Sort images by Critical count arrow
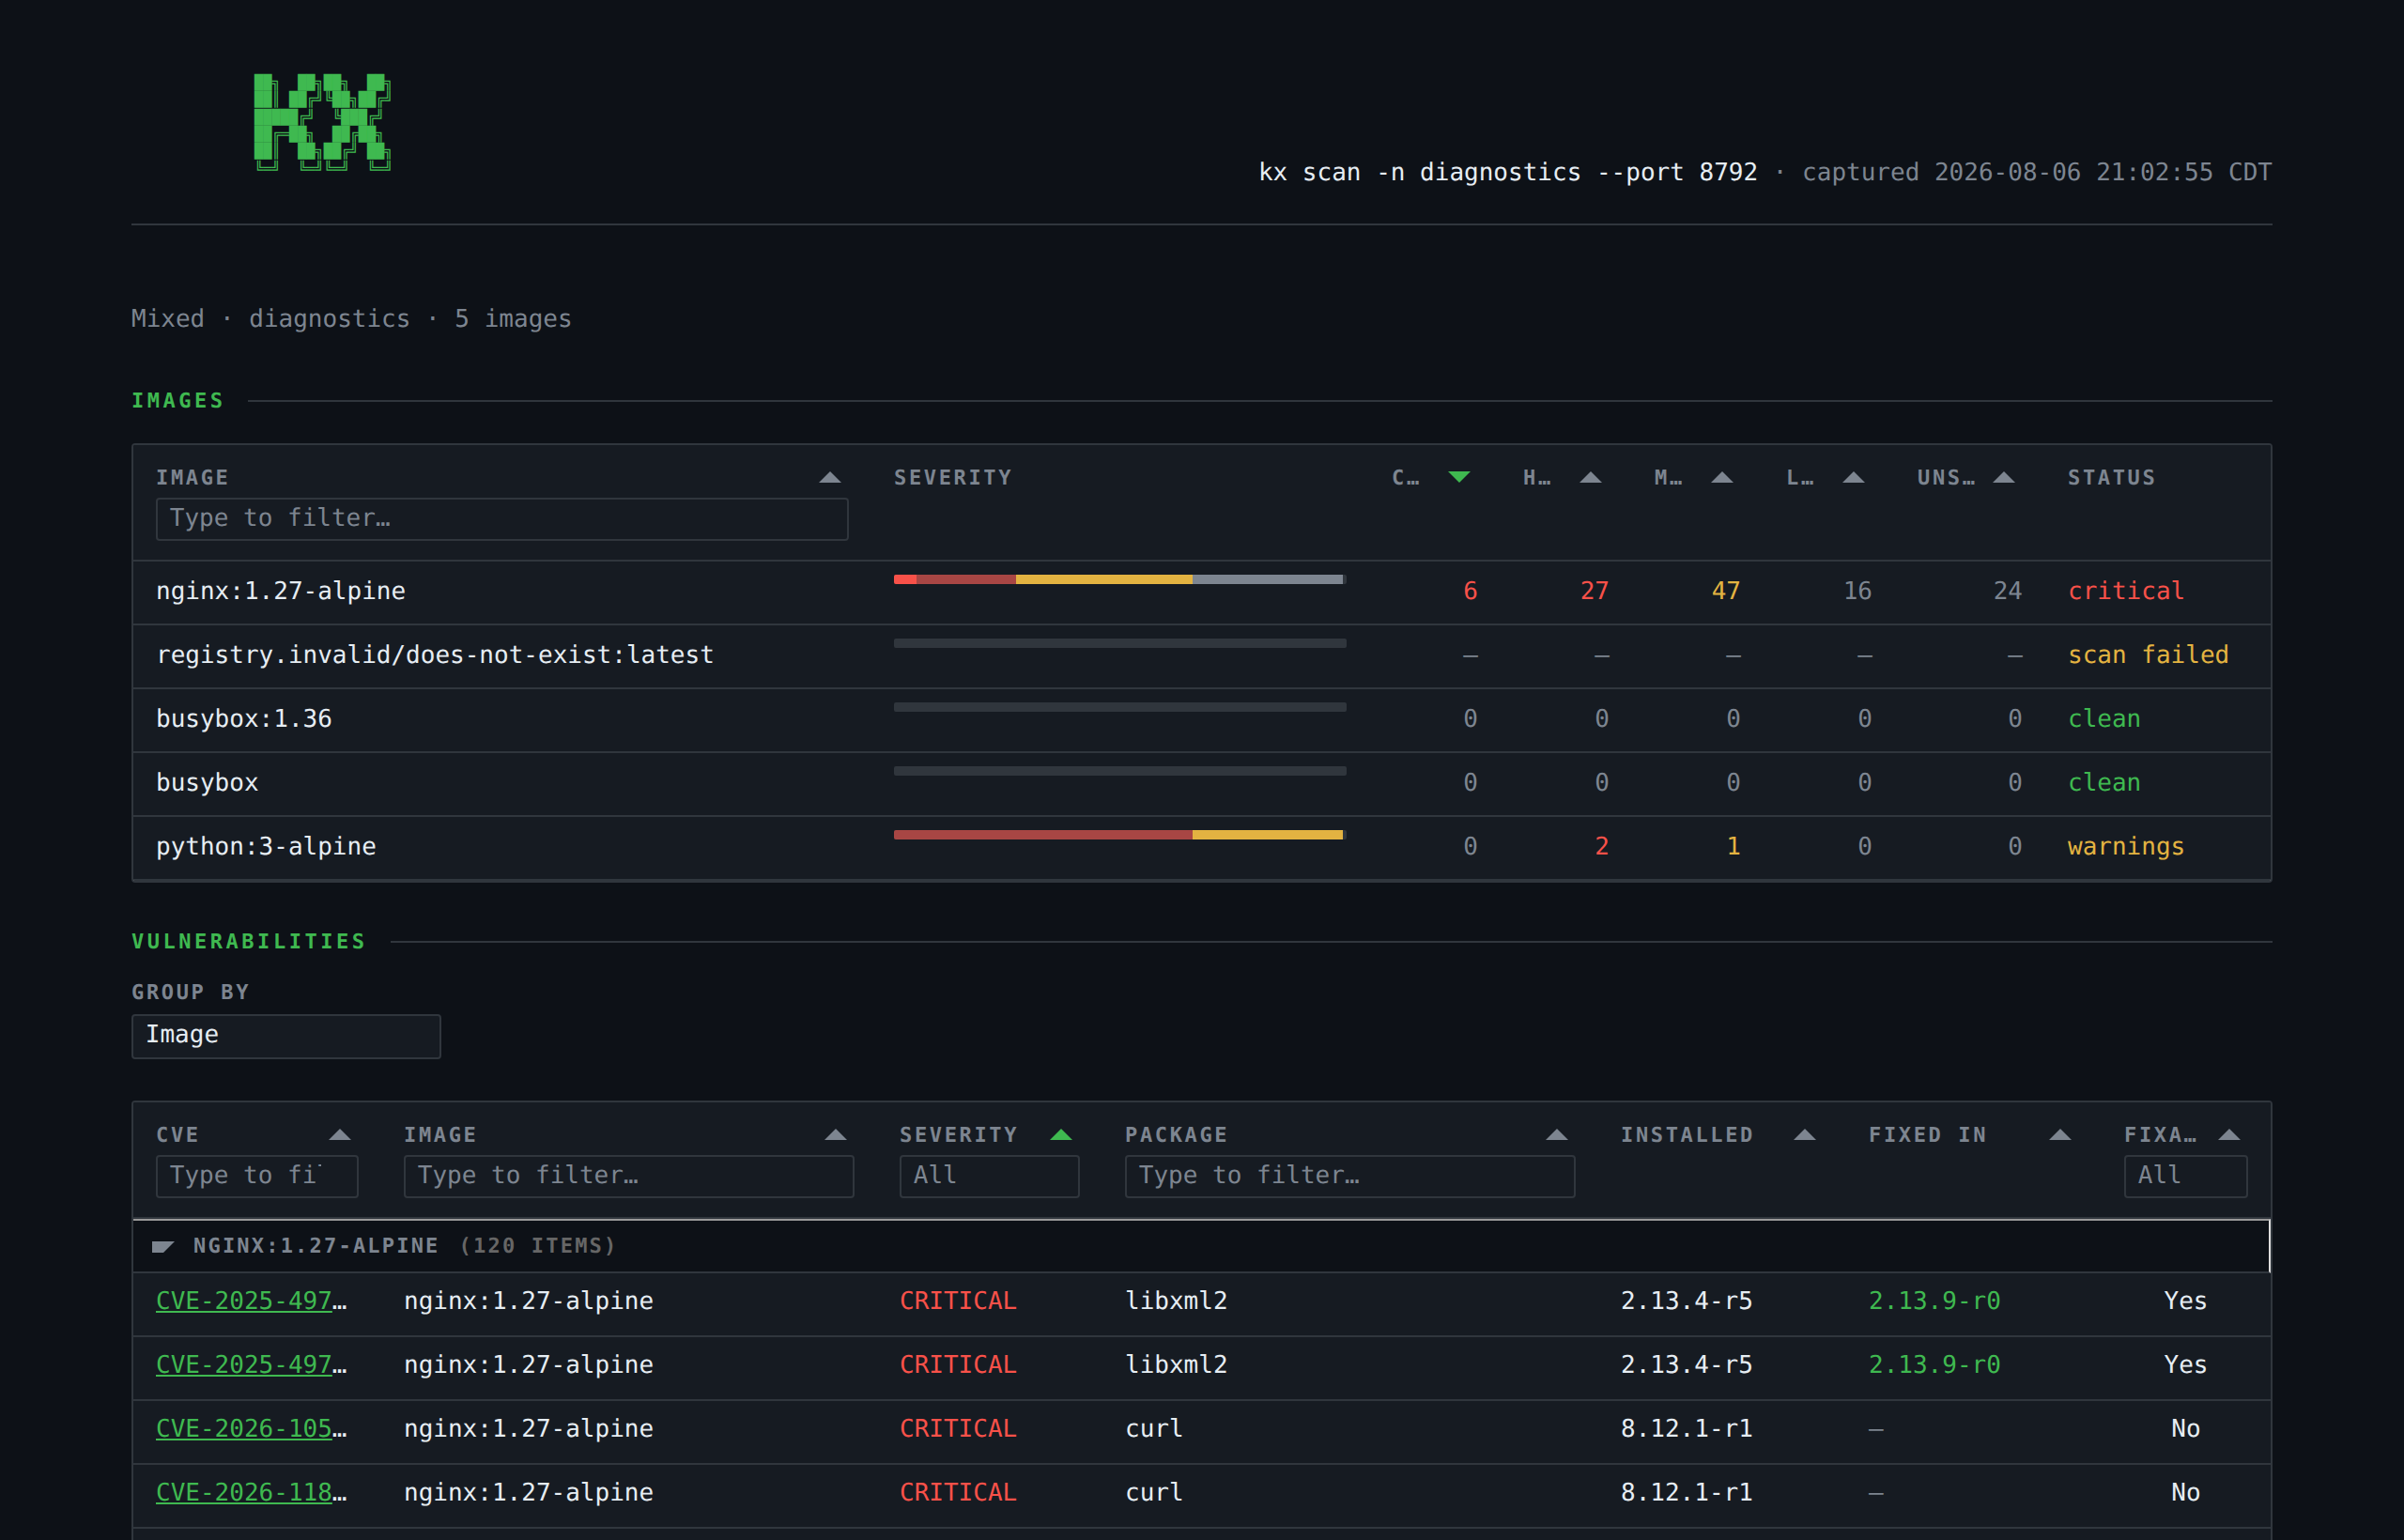 click(1459, 478)
